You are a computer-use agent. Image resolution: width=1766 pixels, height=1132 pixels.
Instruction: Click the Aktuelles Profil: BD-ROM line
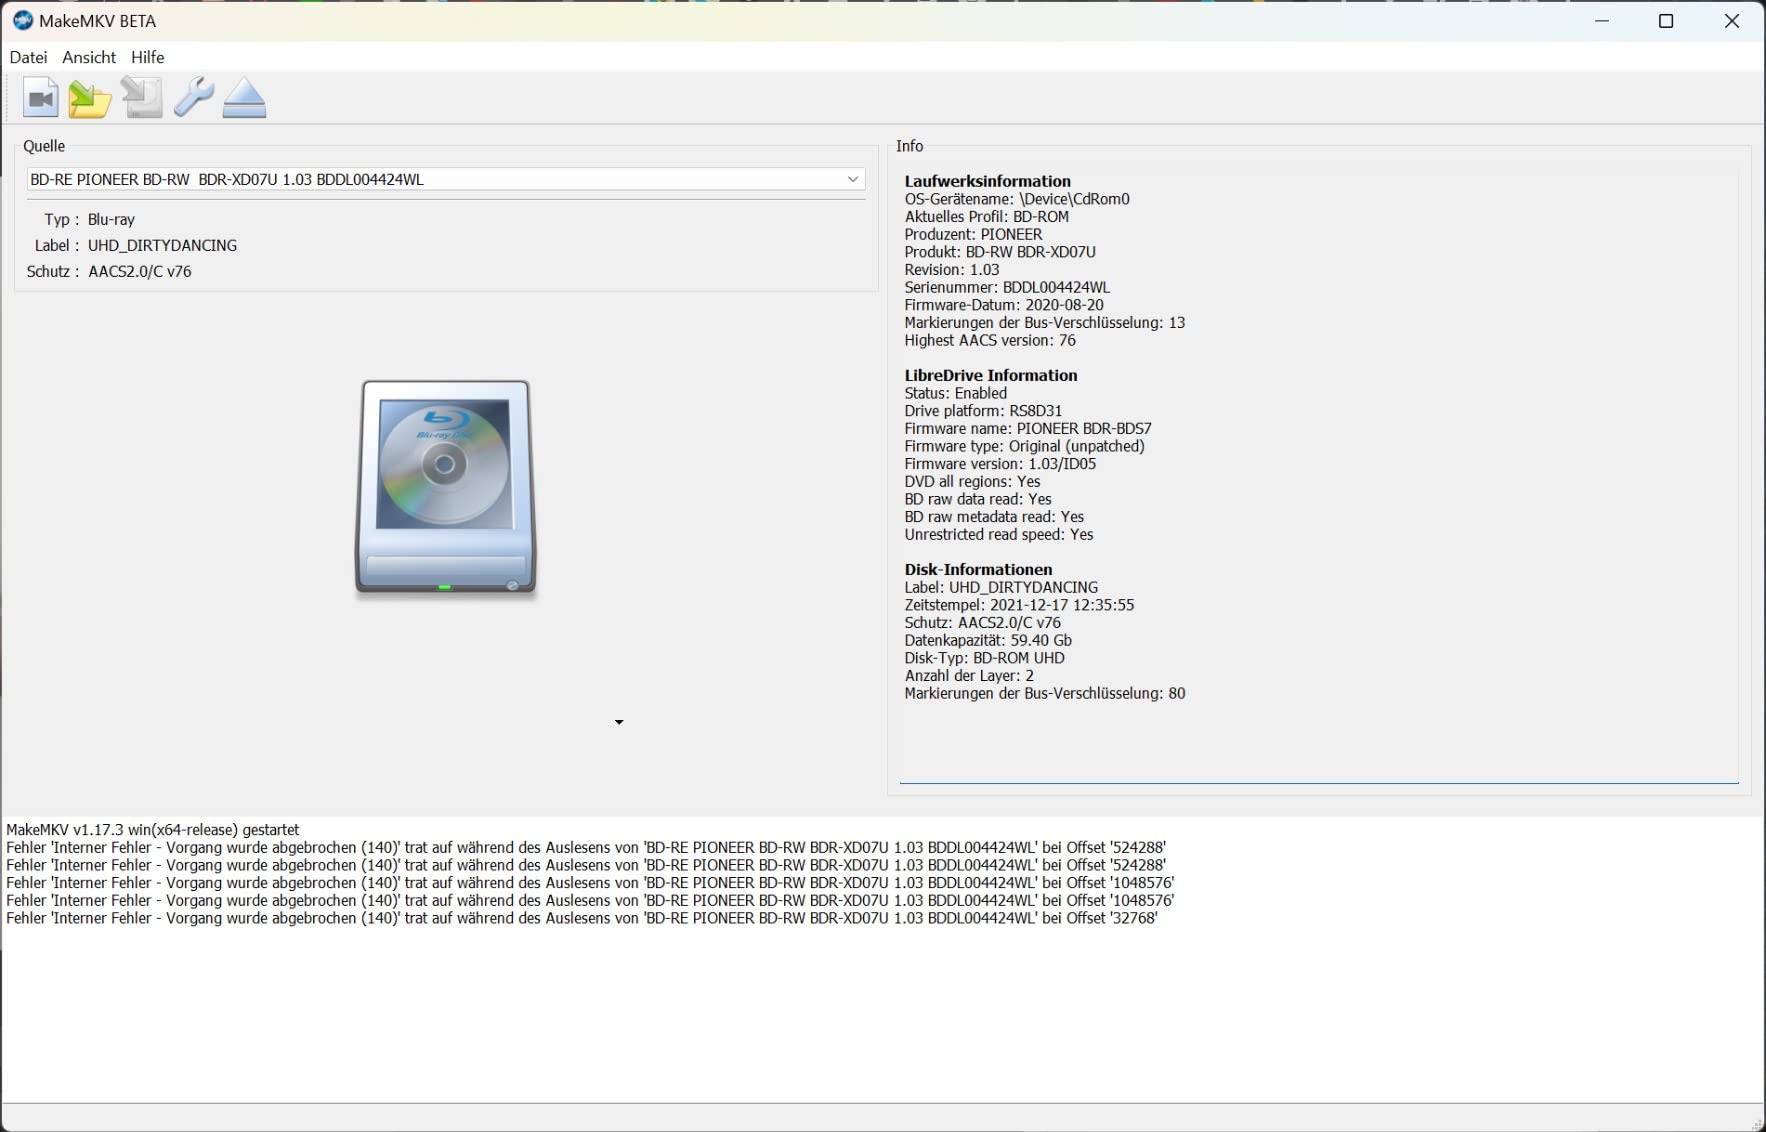pyautogui.click(x=987, y=216)
